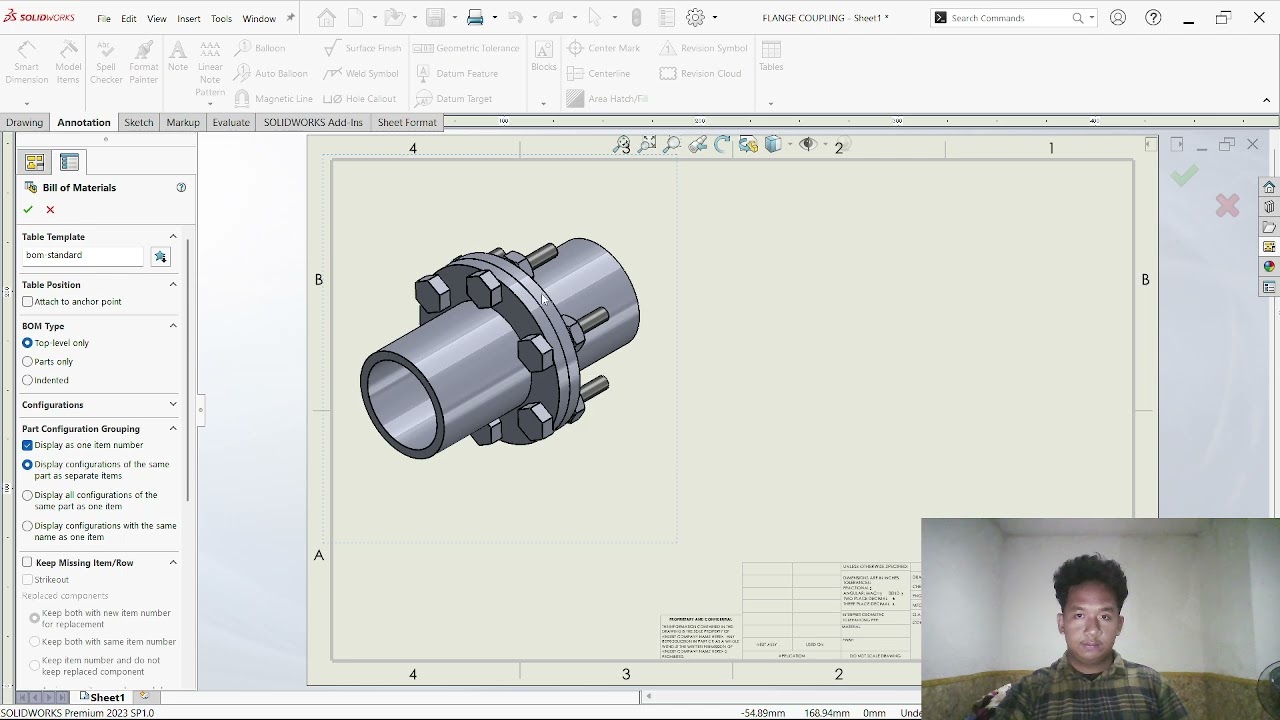
Task: Expand Configurations section
Action: (173, 405)
